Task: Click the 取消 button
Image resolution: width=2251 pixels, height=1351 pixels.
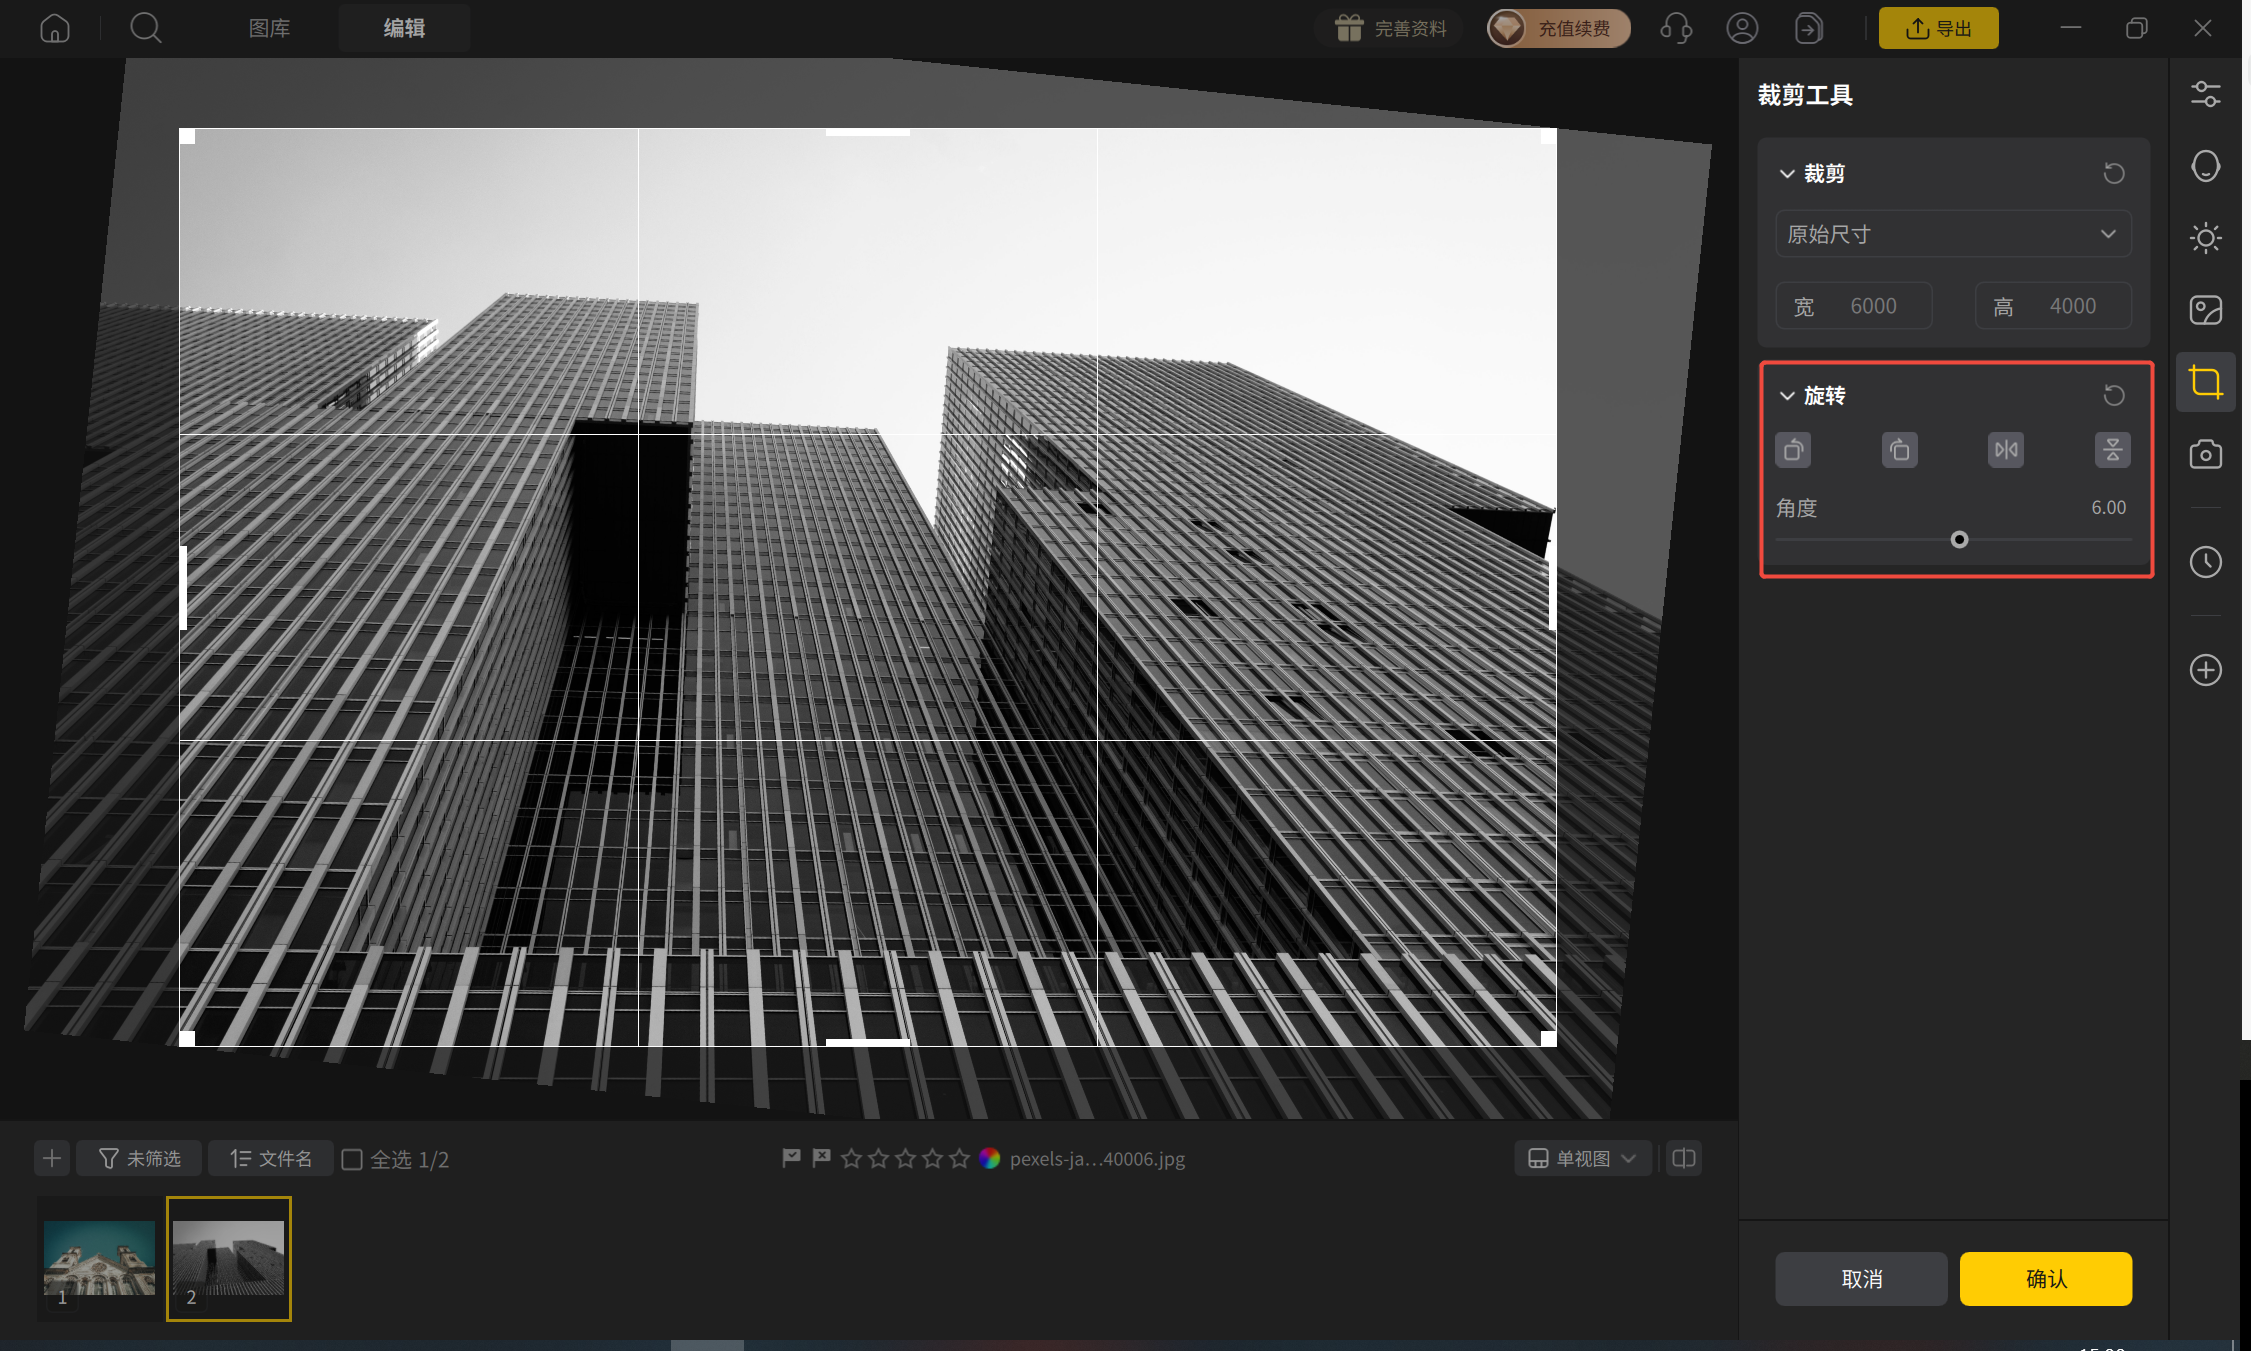Action: [x=1861, y=1278]
